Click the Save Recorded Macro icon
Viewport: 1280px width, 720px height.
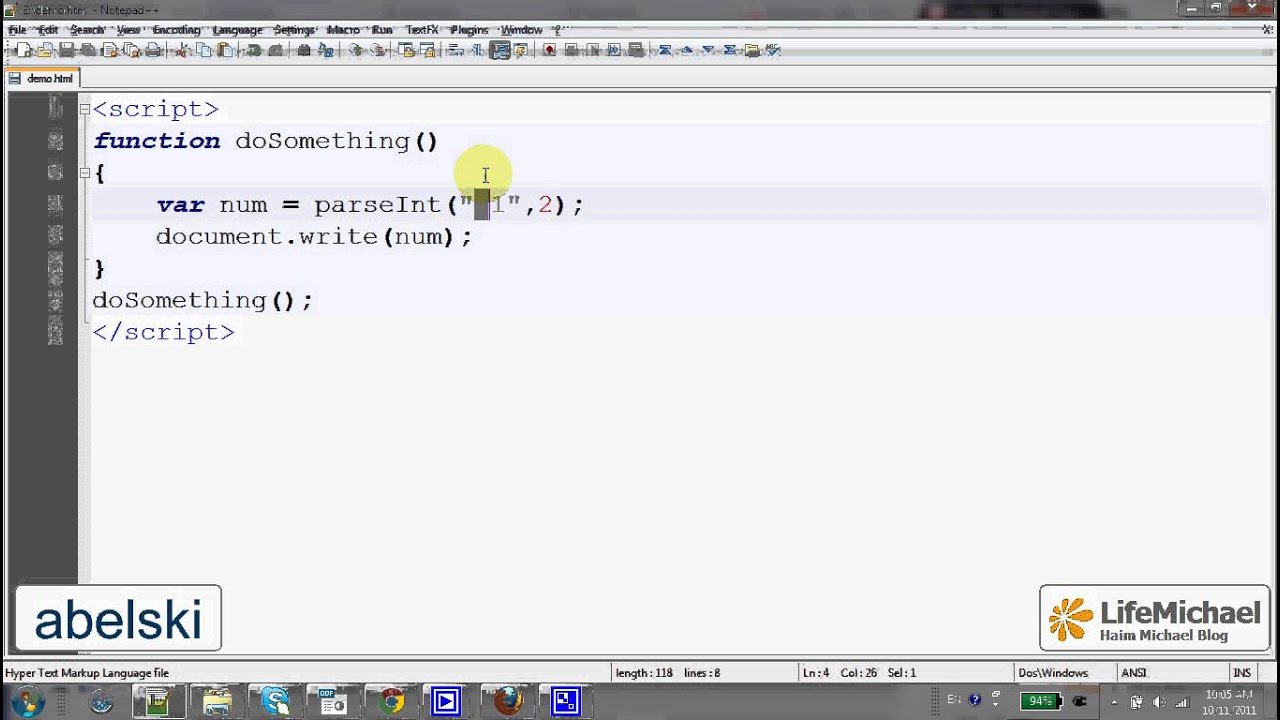point(636,50)
